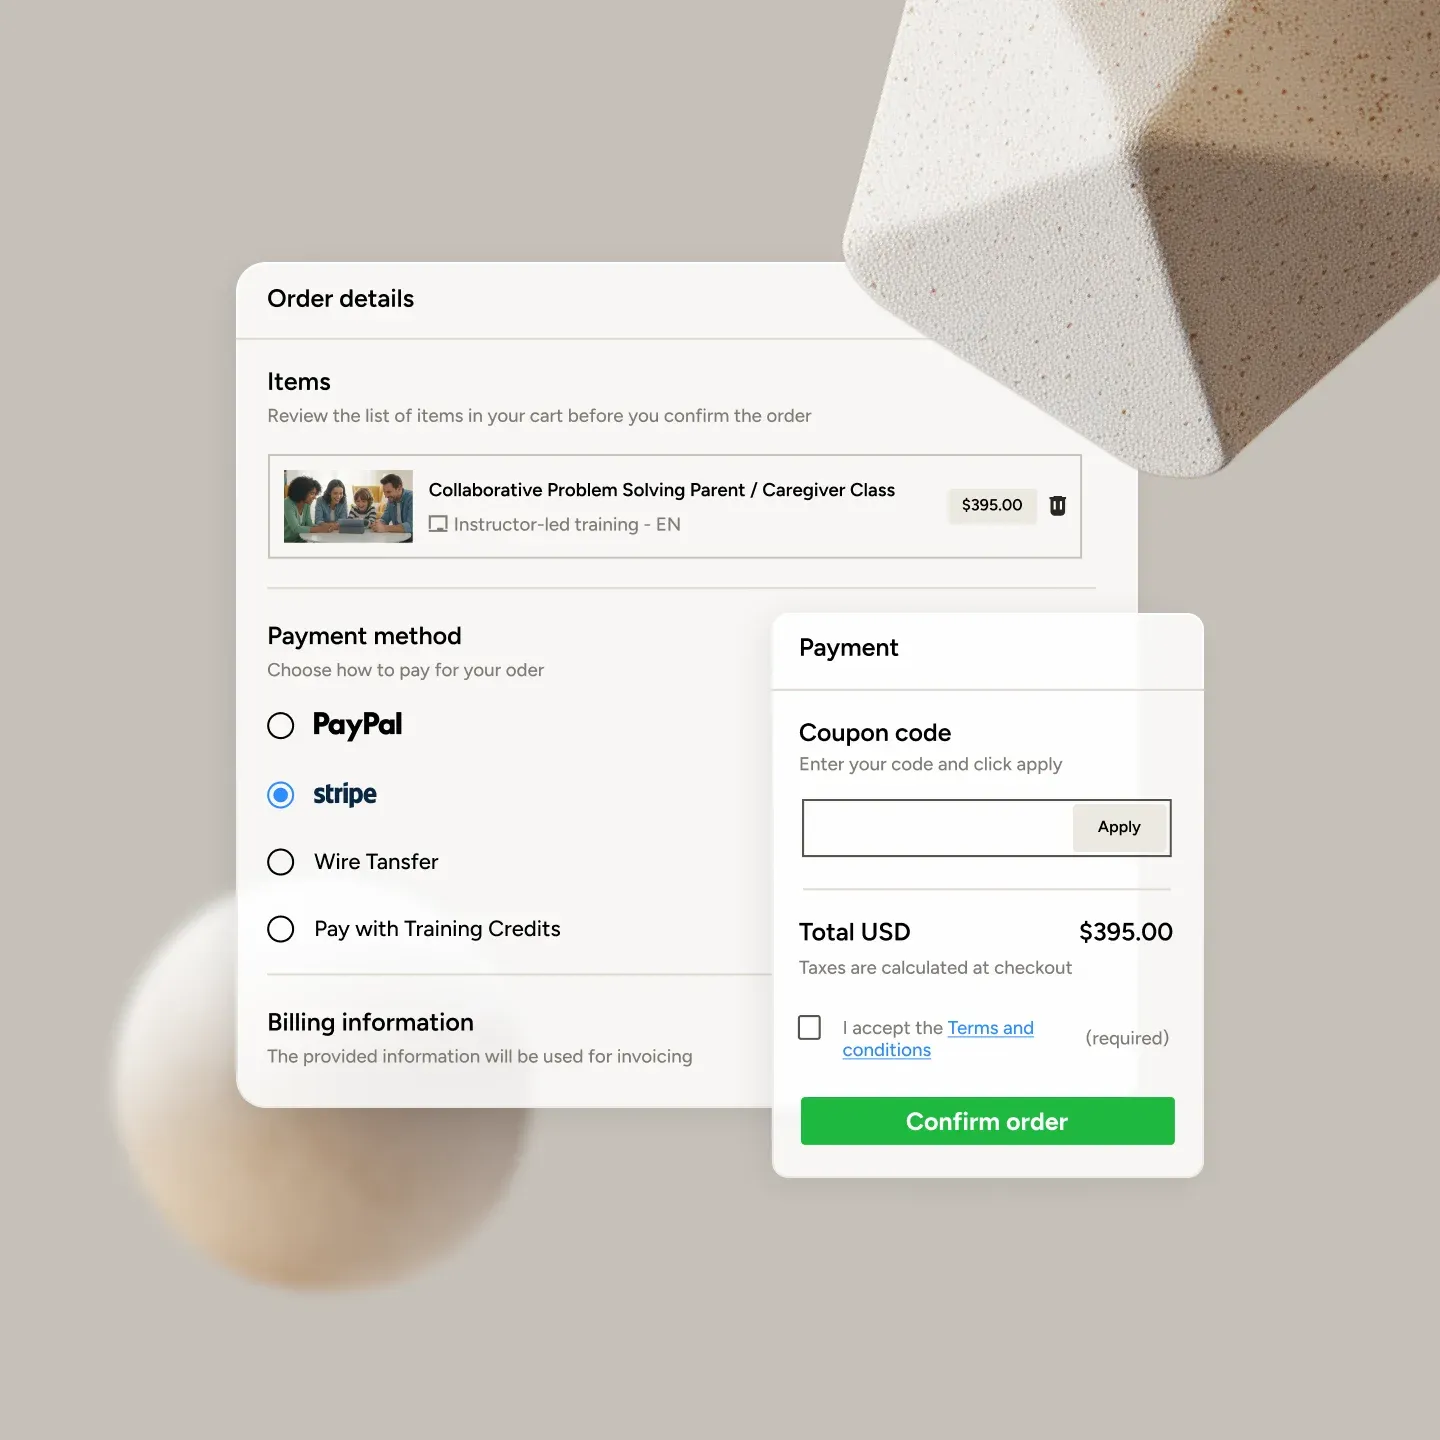
Task: Check the accept Terms and conditions box
Action: coord(810,1028)
